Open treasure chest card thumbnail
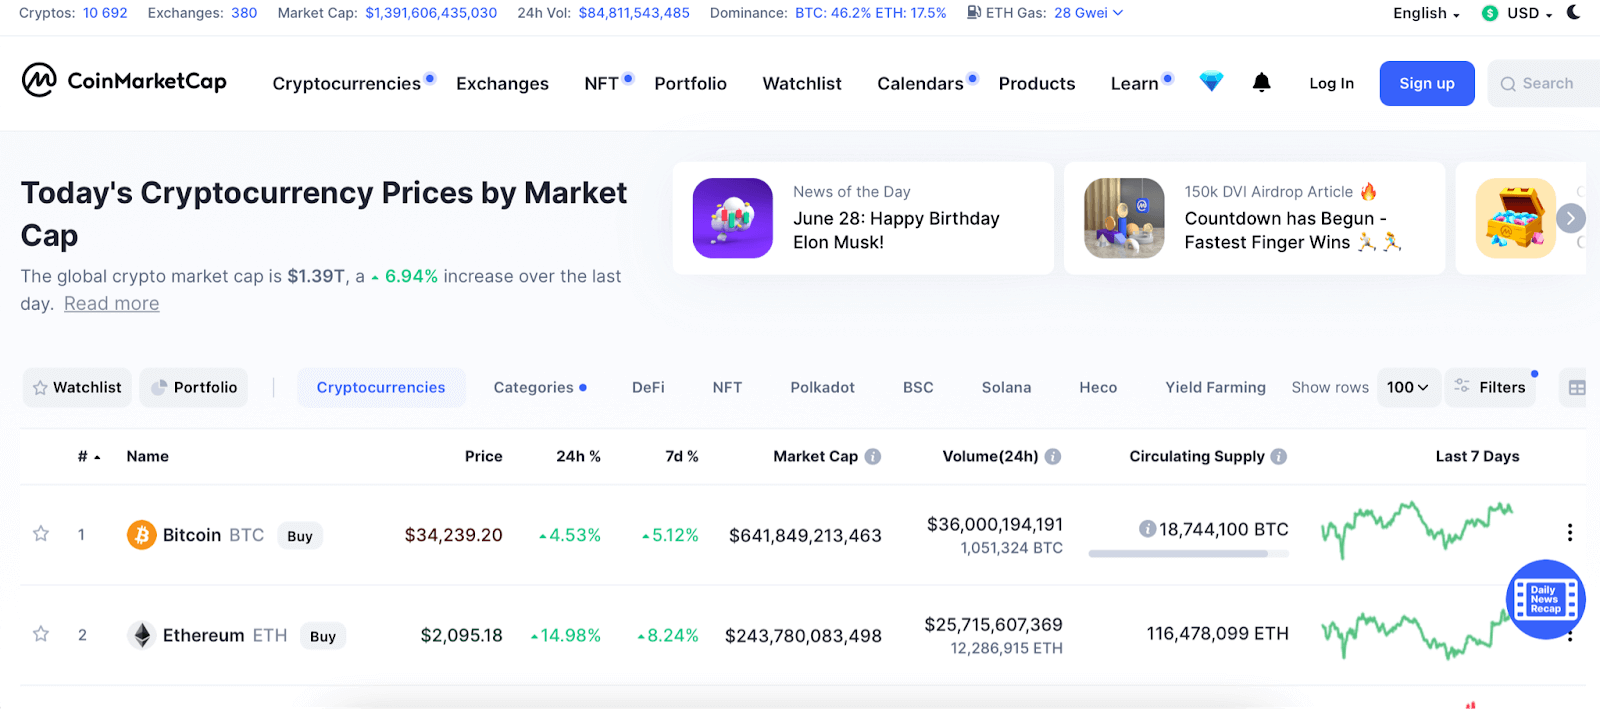Image resolution: width=1600 pixels, height=709 pixels. coord(1516,218)
